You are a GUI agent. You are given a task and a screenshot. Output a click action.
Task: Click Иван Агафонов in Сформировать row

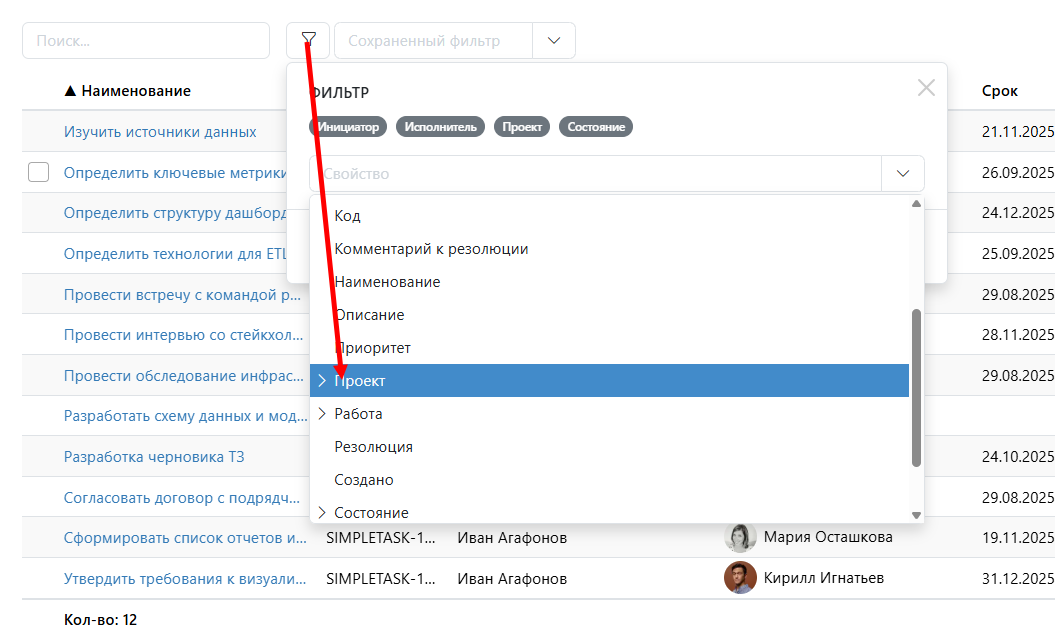pos(512,538)
